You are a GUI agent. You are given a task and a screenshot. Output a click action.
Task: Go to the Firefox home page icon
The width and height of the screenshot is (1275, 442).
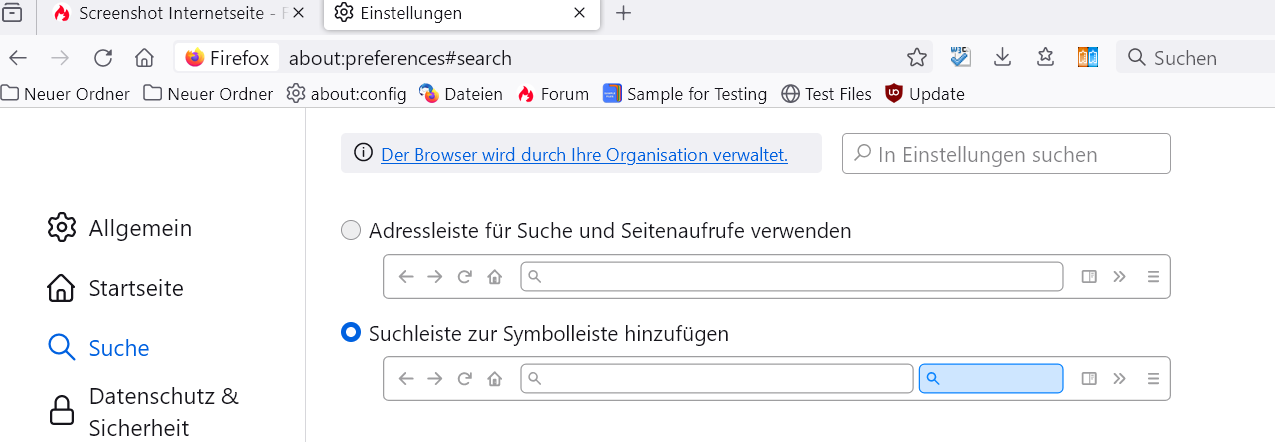coord(144,58)
